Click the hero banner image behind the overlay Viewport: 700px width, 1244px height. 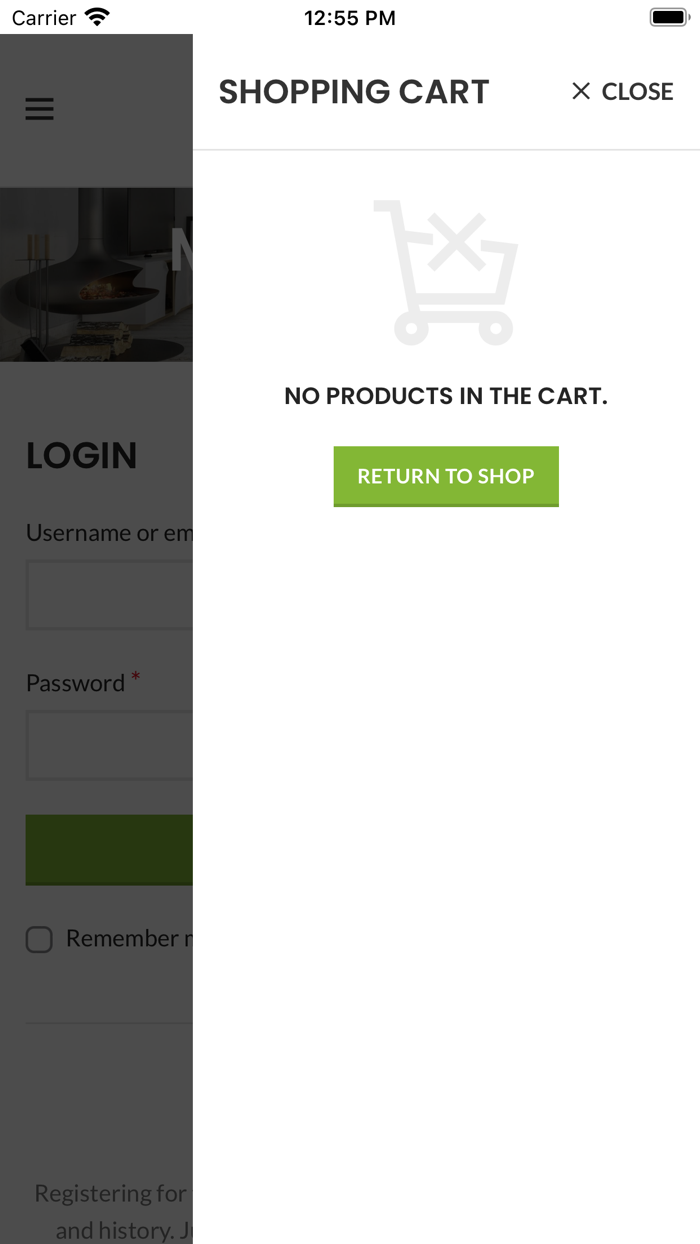pos(96,274)
